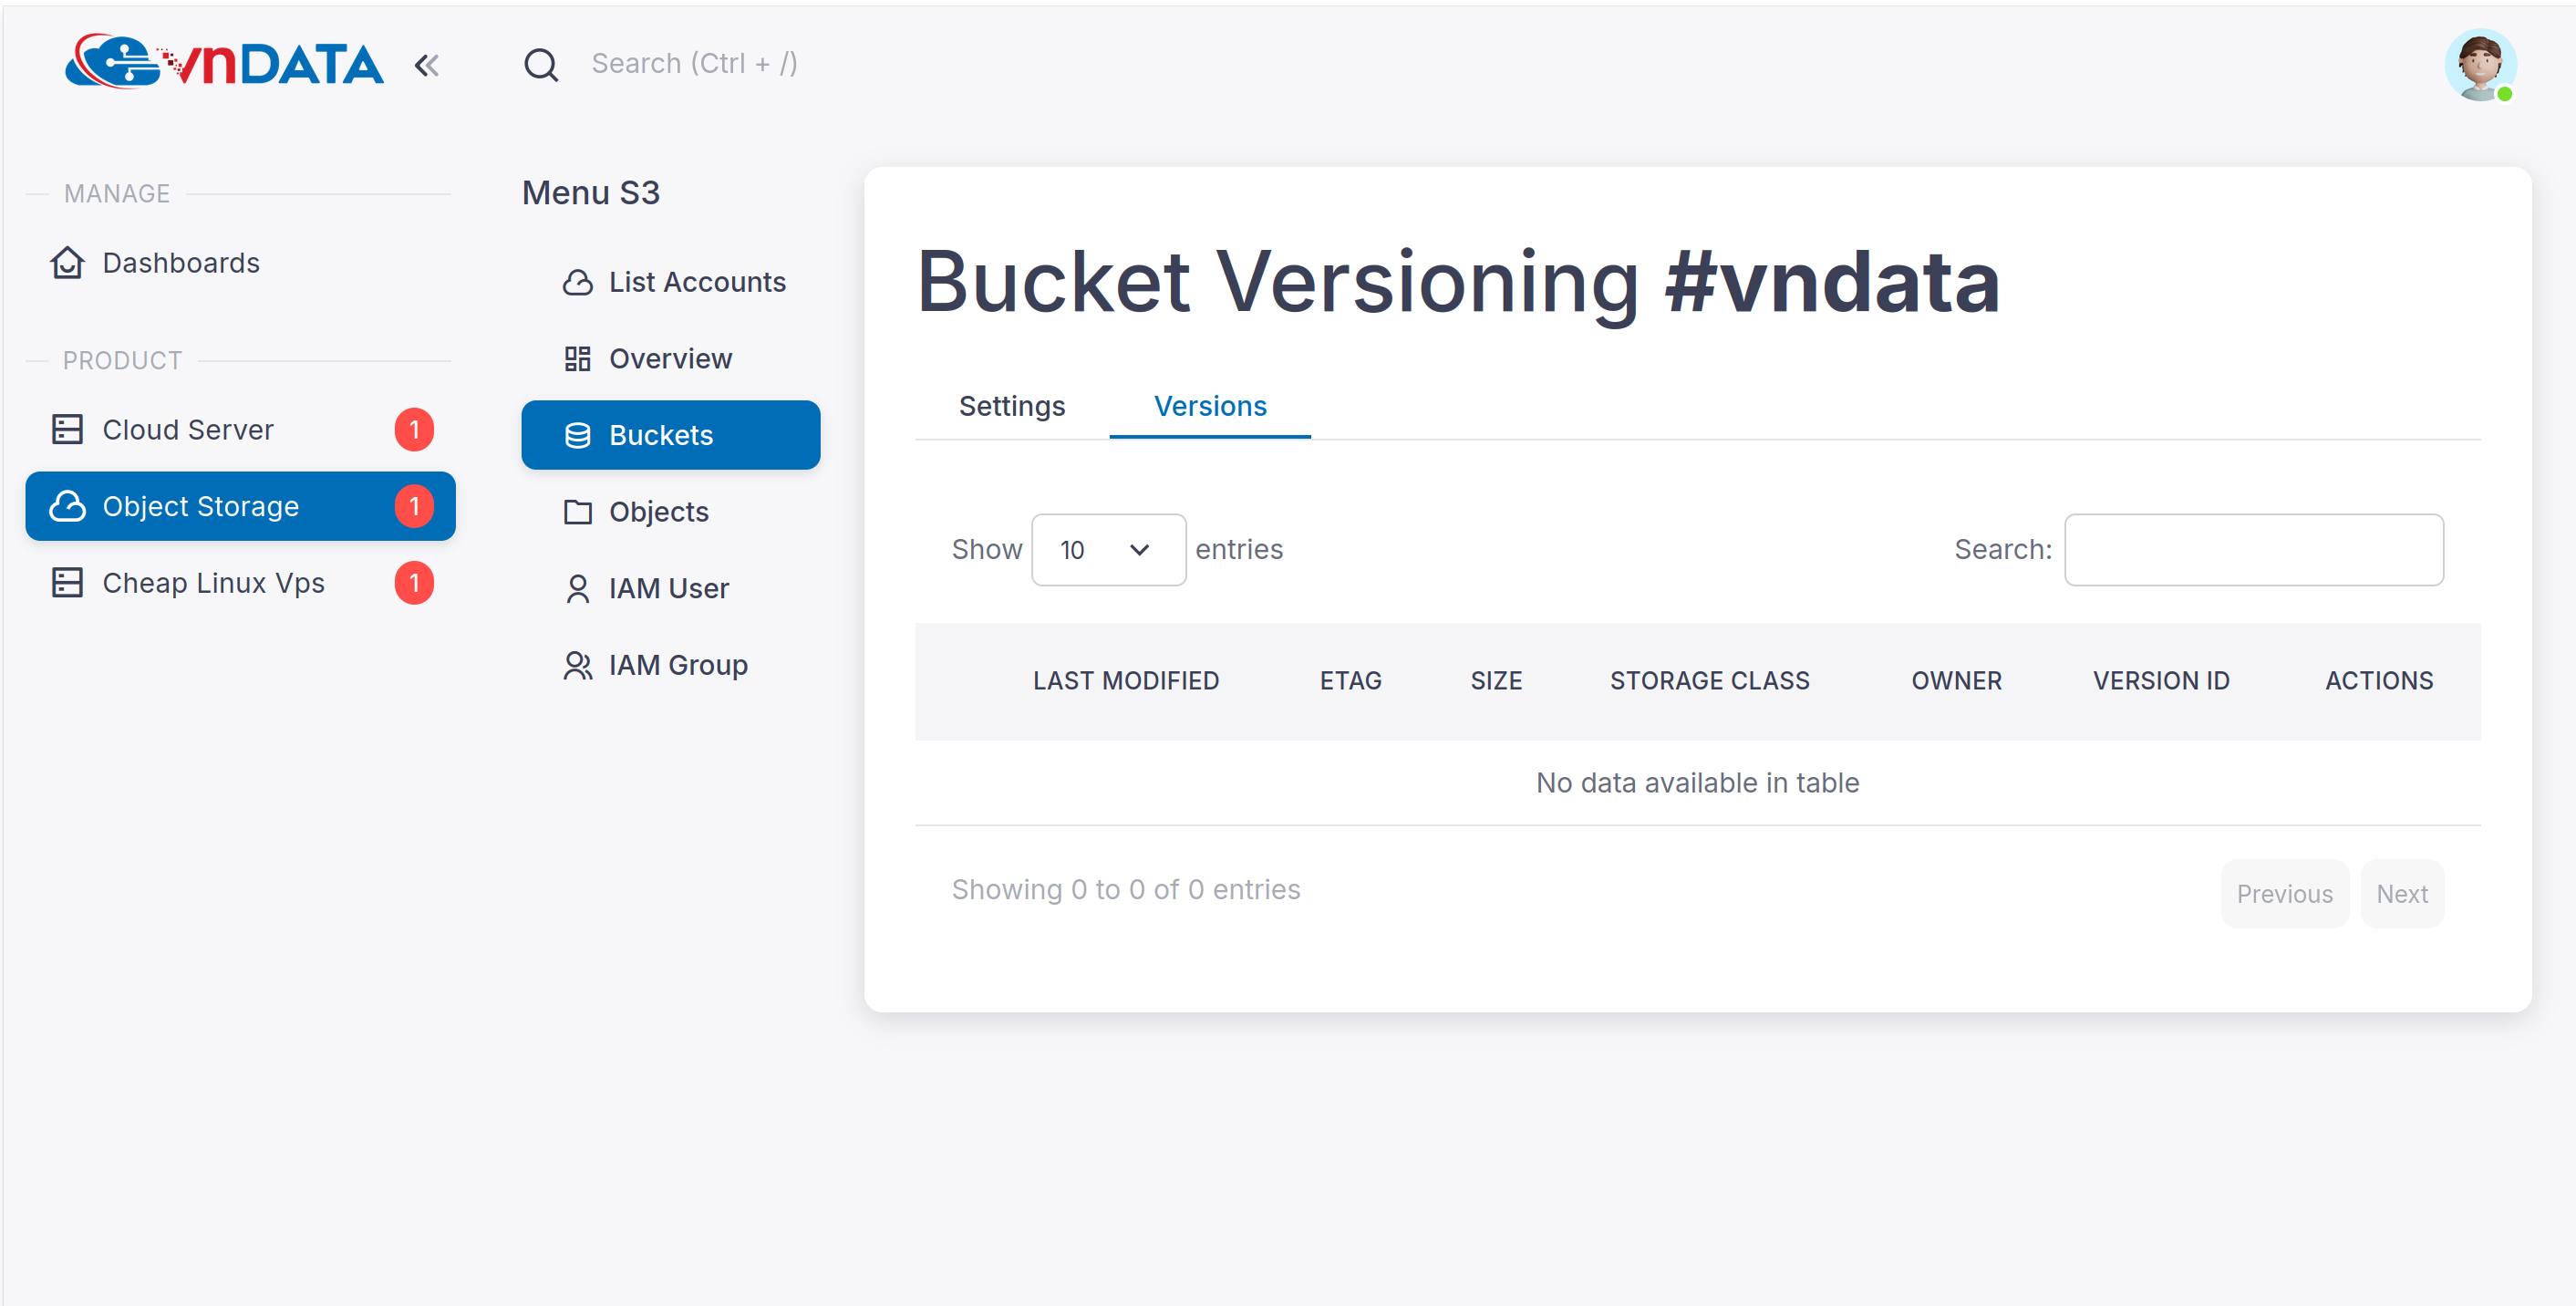
Task: Collapse sidebar with double chevron icon
Action: (427, 66)
